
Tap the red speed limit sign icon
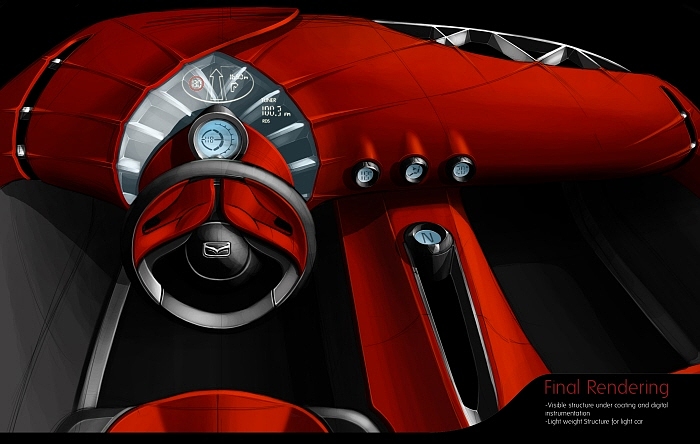click(x=196, y=84)
